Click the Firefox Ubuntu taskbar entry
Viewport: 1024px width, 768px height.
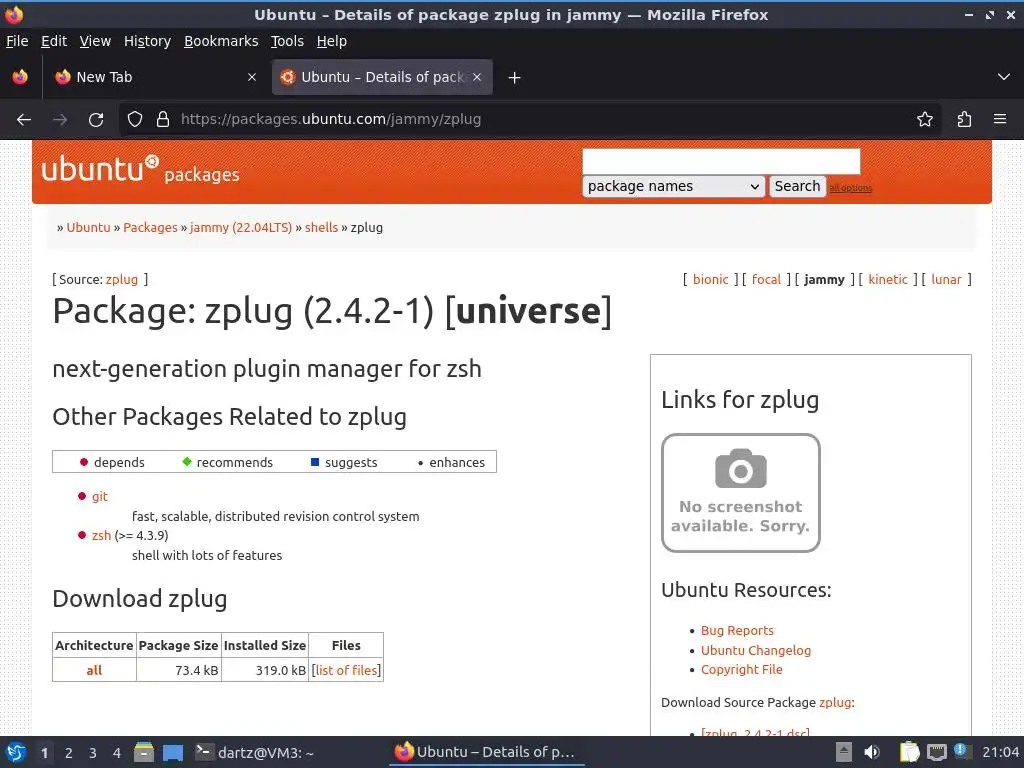(x=487, y=752)
